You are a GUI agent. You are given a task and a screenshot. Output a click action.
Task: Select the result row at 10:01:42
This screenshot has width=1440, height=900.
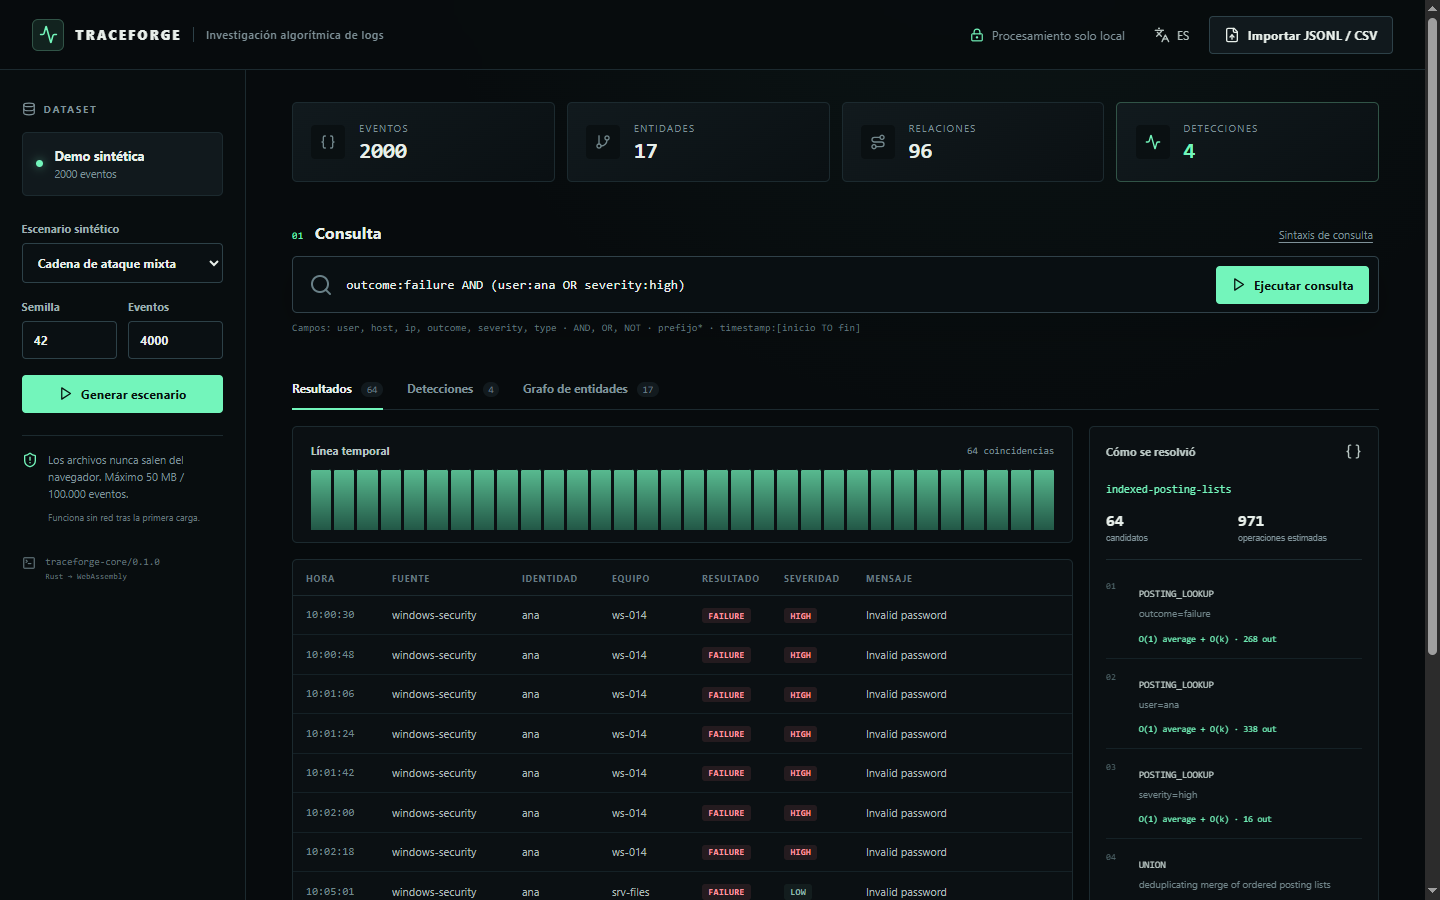[682, 773]
